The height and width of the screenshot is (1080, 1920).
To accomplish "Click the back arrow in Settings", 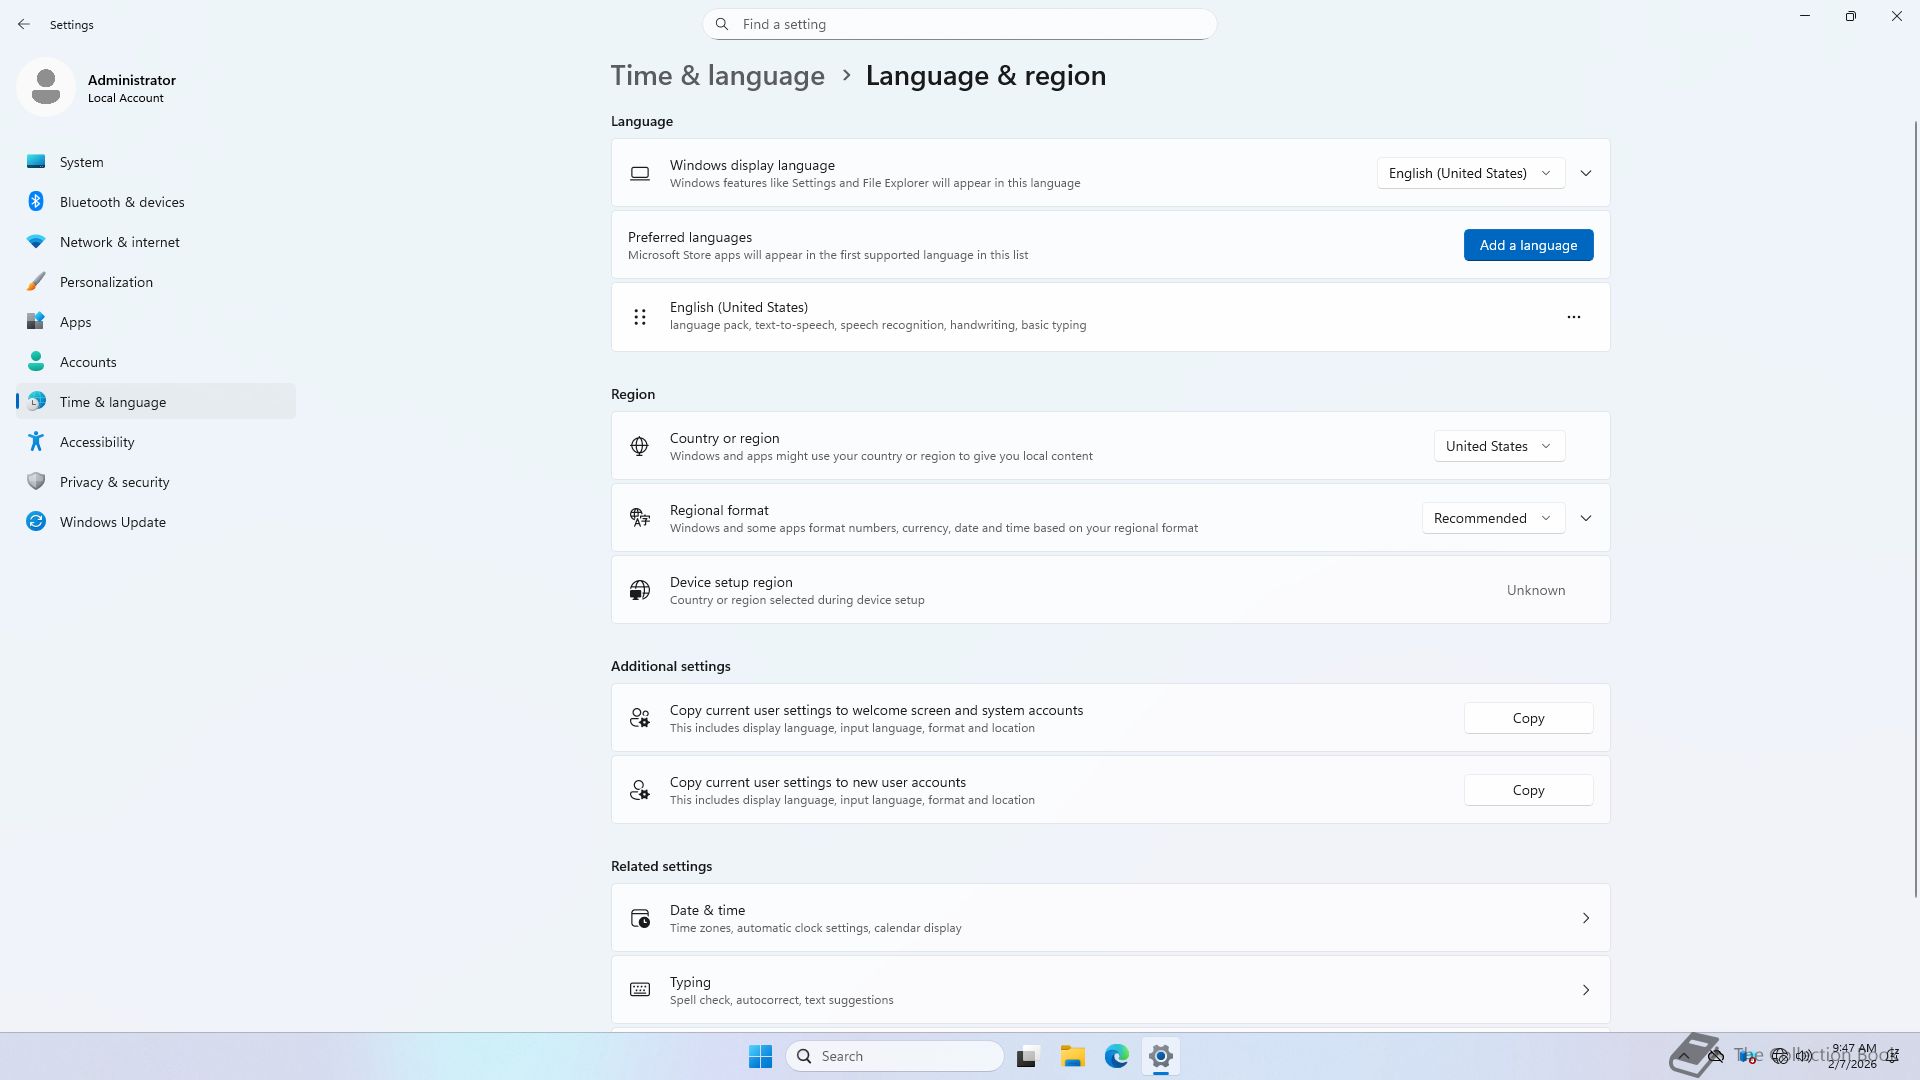I will tap(24, 24).
